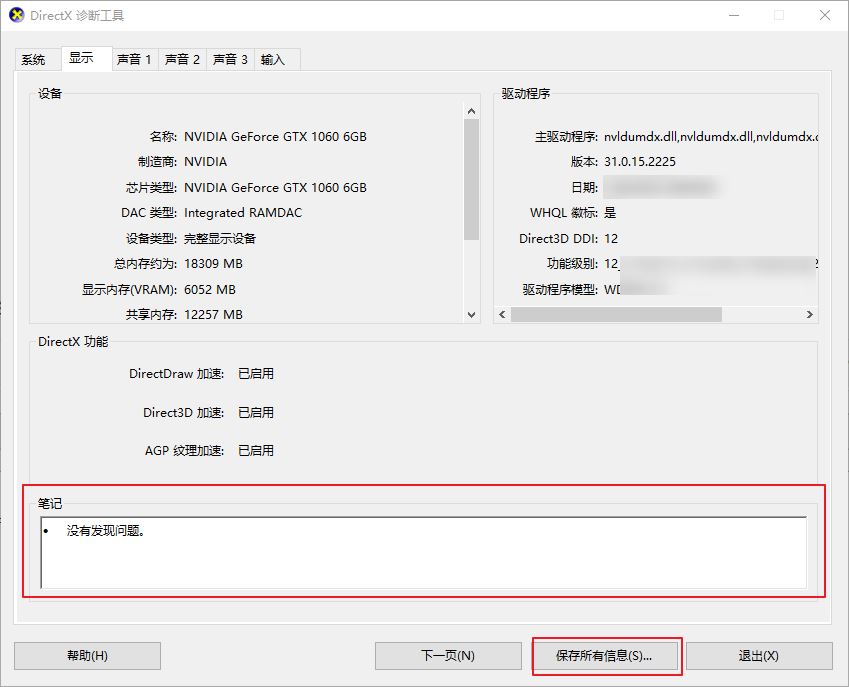
Task: Click the DirectX diagnostic tool title icon
Action: click(x=17, y=15)
